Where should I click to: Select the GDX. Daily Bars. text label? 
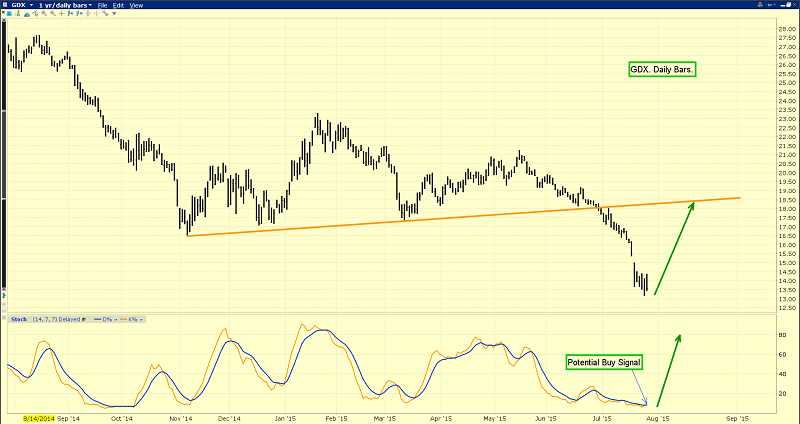(x=661, y=69)
